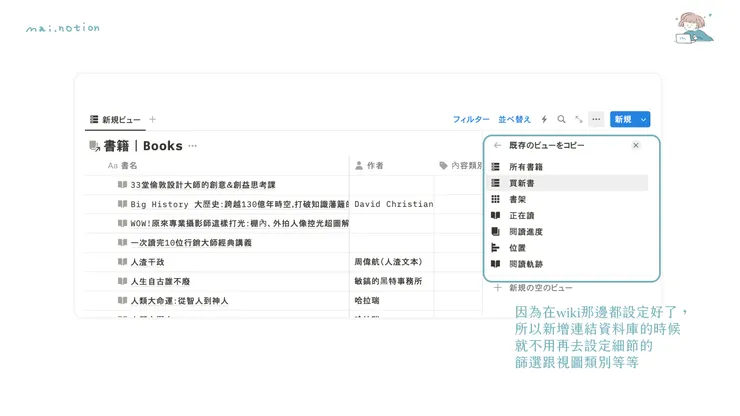Open the 一次讀完10位行銷大師經典講義 row
The width and height of the screenshot is (740, 416).
[x=191, y=243]
